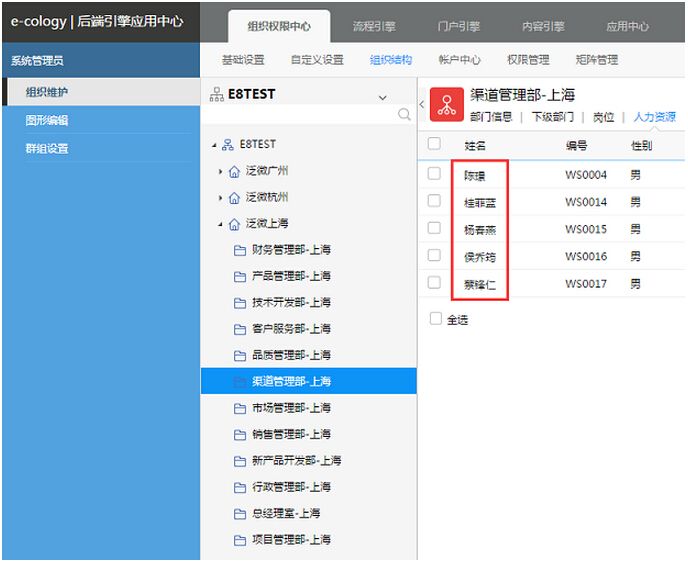Open the 部门信息 link
Image resolution: width=688 pixels, height=562 pixels.
pos(491,117)
